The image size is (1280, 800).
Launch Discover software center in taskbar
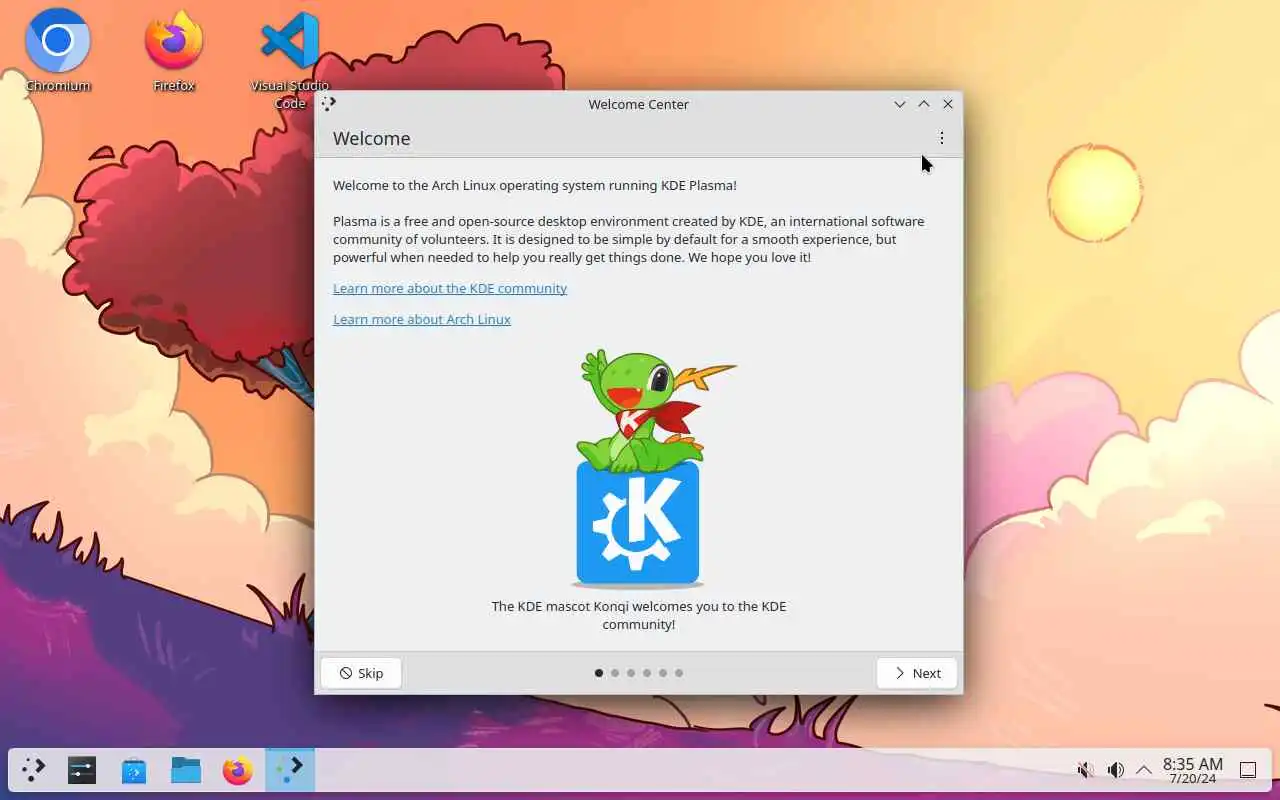pyautogui.click(x=134, y=770)
